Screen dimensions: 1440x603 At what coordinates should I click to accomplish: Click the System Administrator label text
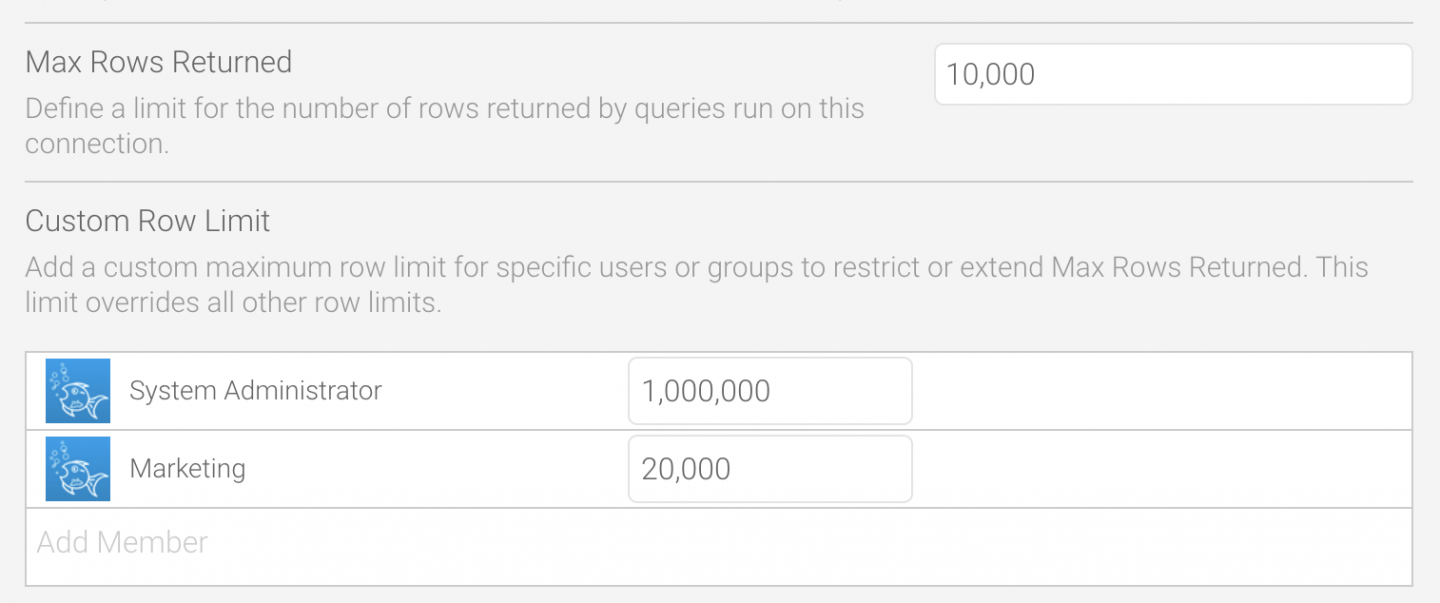tap(255, 390)
